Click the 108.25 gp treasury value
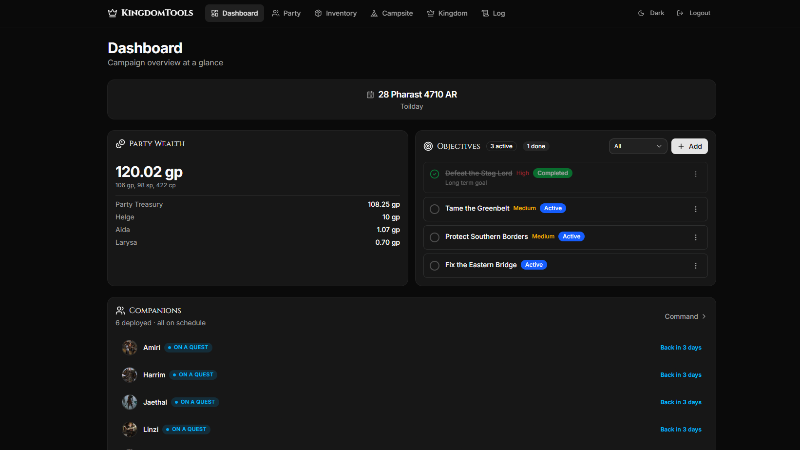Image resolution: width=800 pixels, height=450 pixels. click(x=384, y=204)
